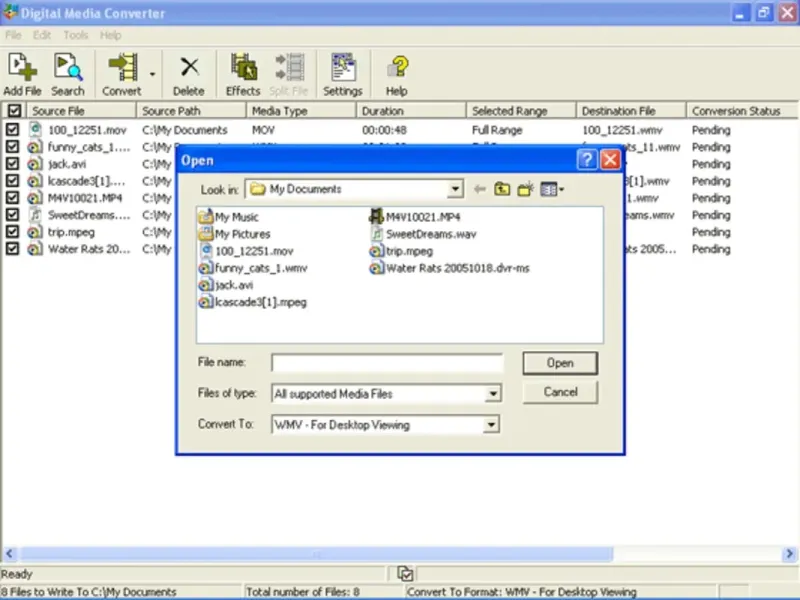Expand the Look in folder dropdown
The width and height of the screenshot is (800, 600).
455,189
